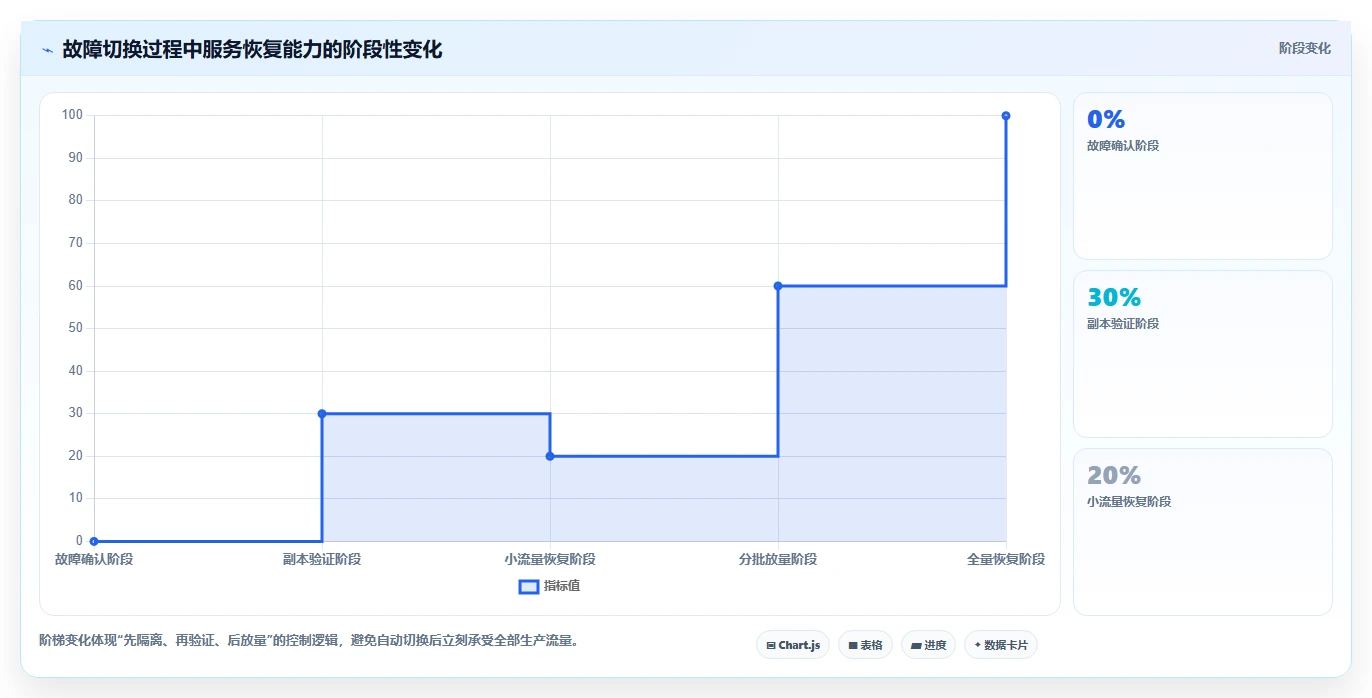Click the chart title 故障切换过程中服务恢复能力的阶段性变化

click(x=252, y=49)
